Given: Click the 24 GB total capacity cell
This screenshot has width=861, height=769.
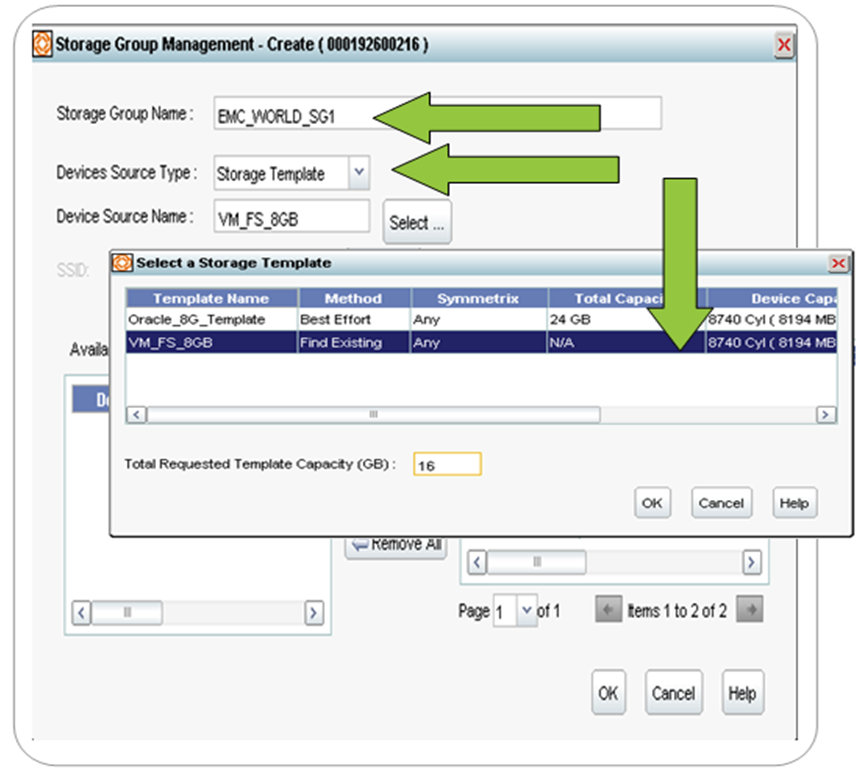Looking at the screenshot, I should point(626,320).
